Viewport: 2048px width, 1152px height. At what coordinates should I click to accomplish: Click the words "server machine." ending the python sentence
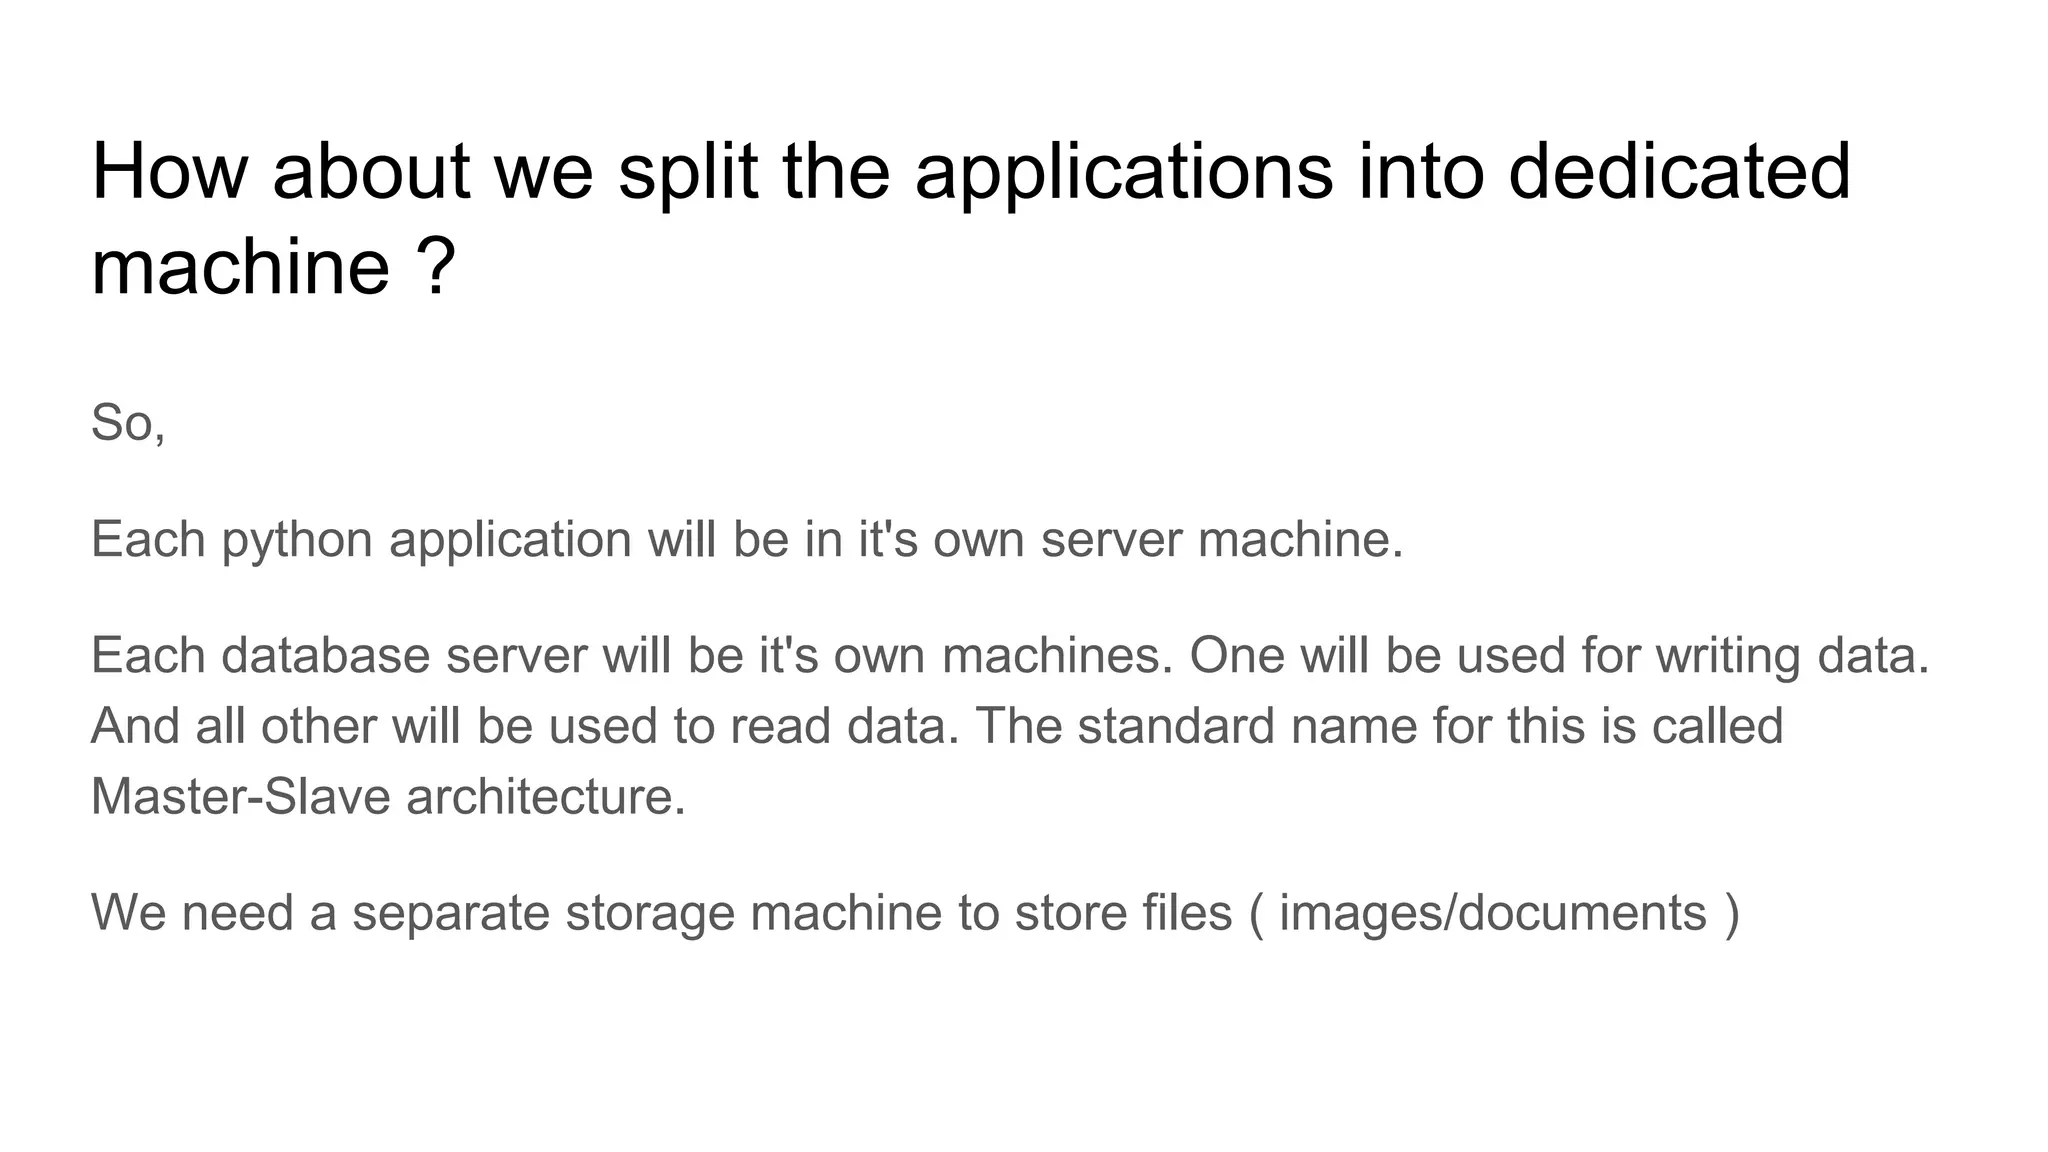[1222, 540]
